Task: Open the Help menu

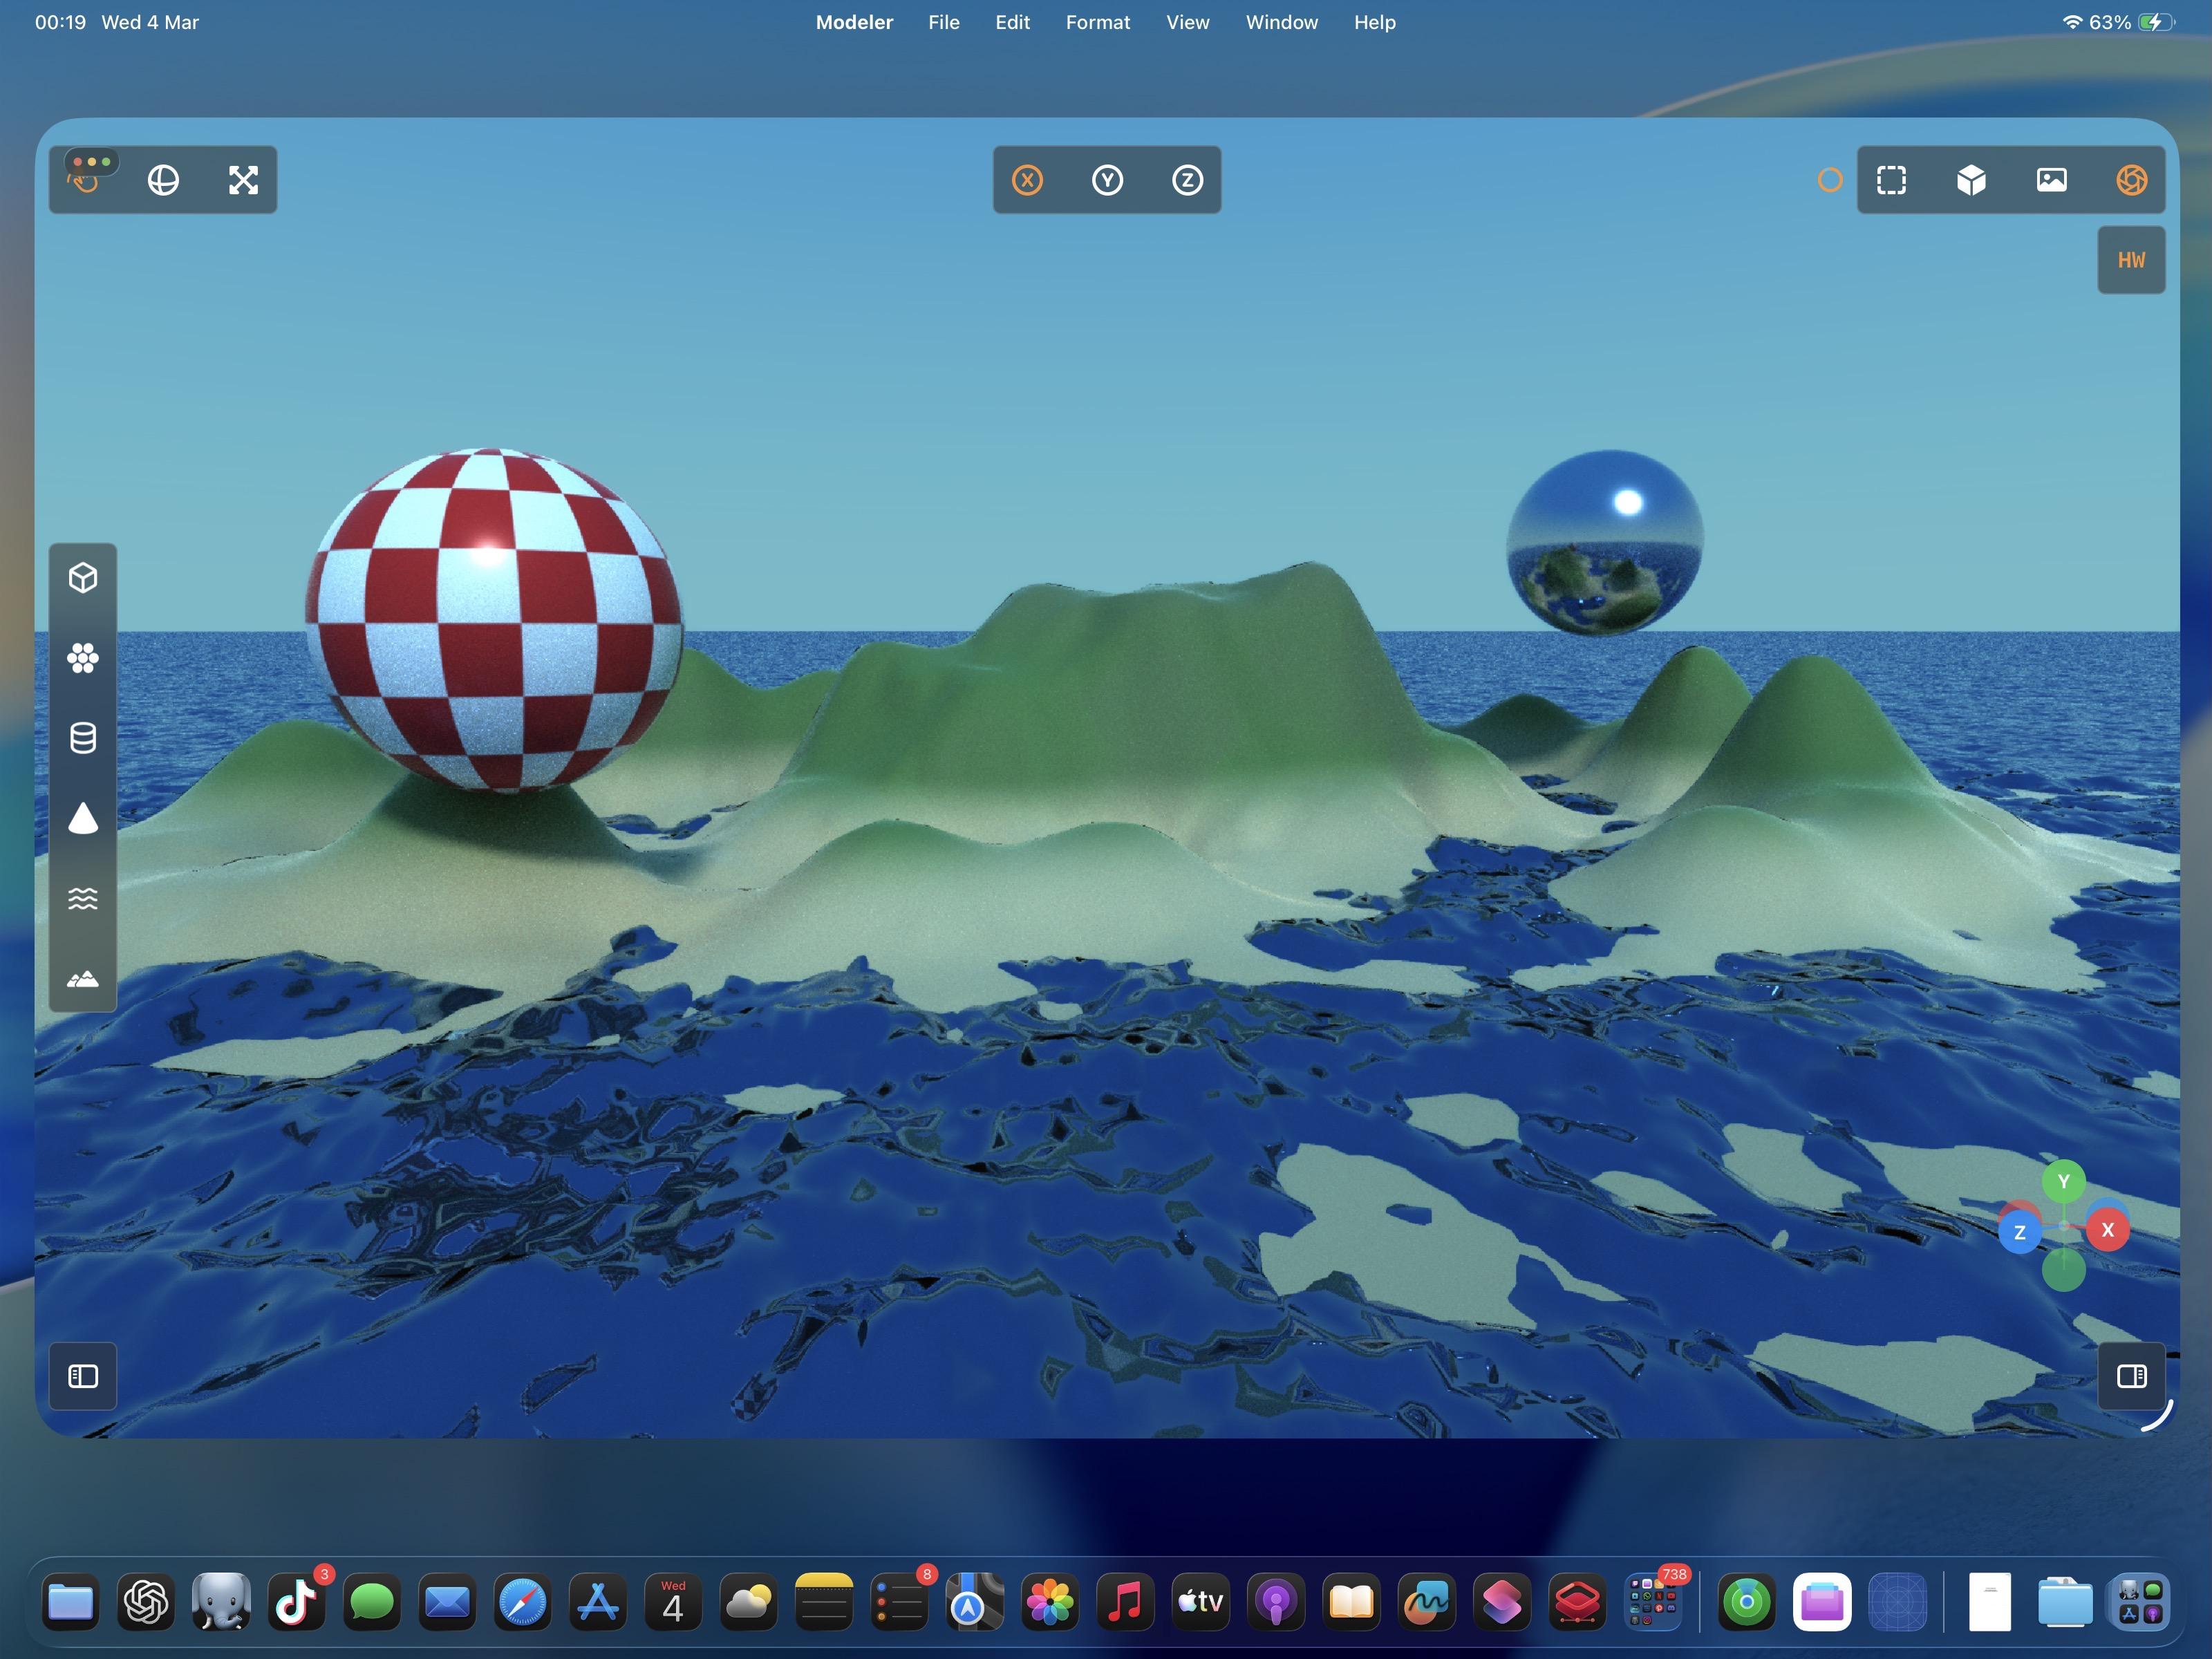Action: (1374, 22)
